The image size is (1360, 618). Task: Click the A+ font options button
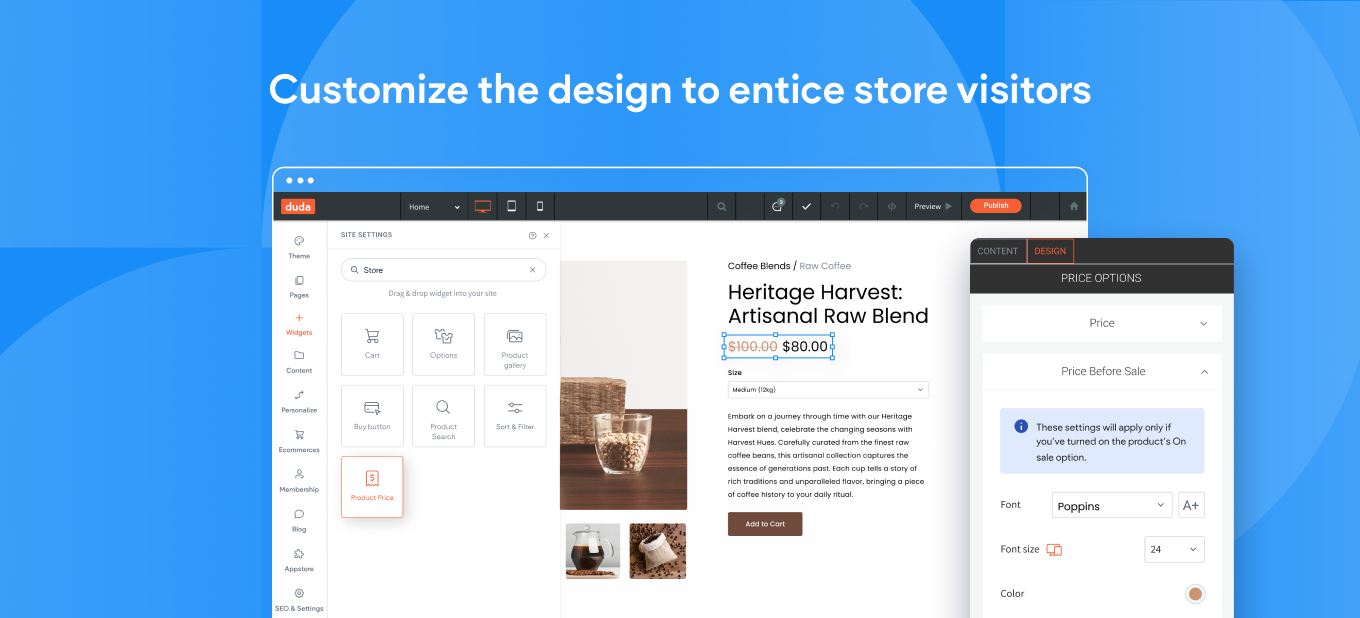click(1191, 505)
